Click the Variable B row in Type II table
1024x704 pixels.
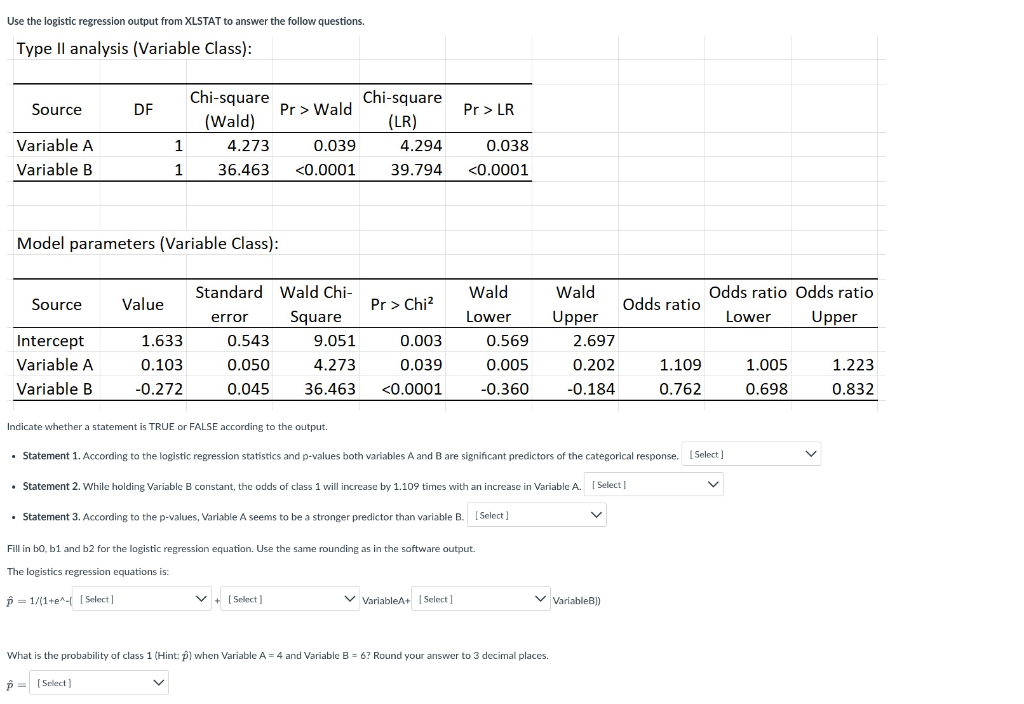click(x=55, y=169)
